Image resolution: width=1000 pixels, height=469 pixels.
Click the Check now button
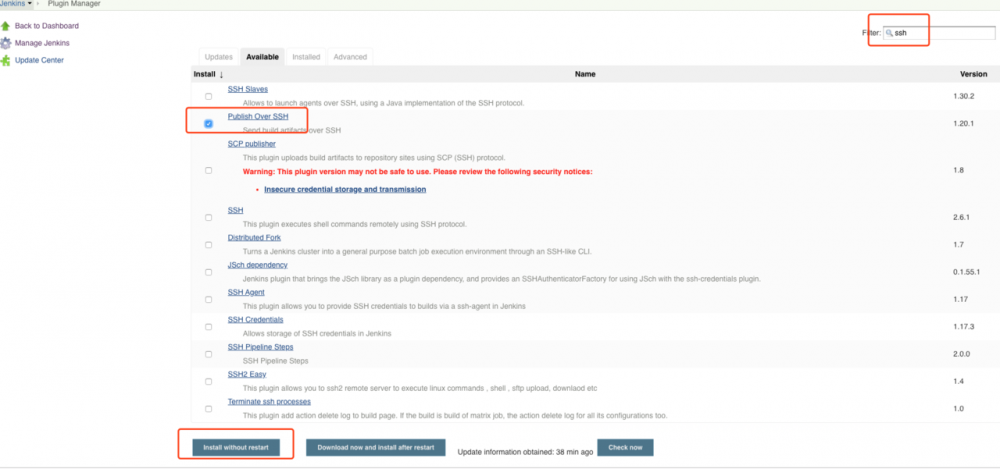coord(625,448)
